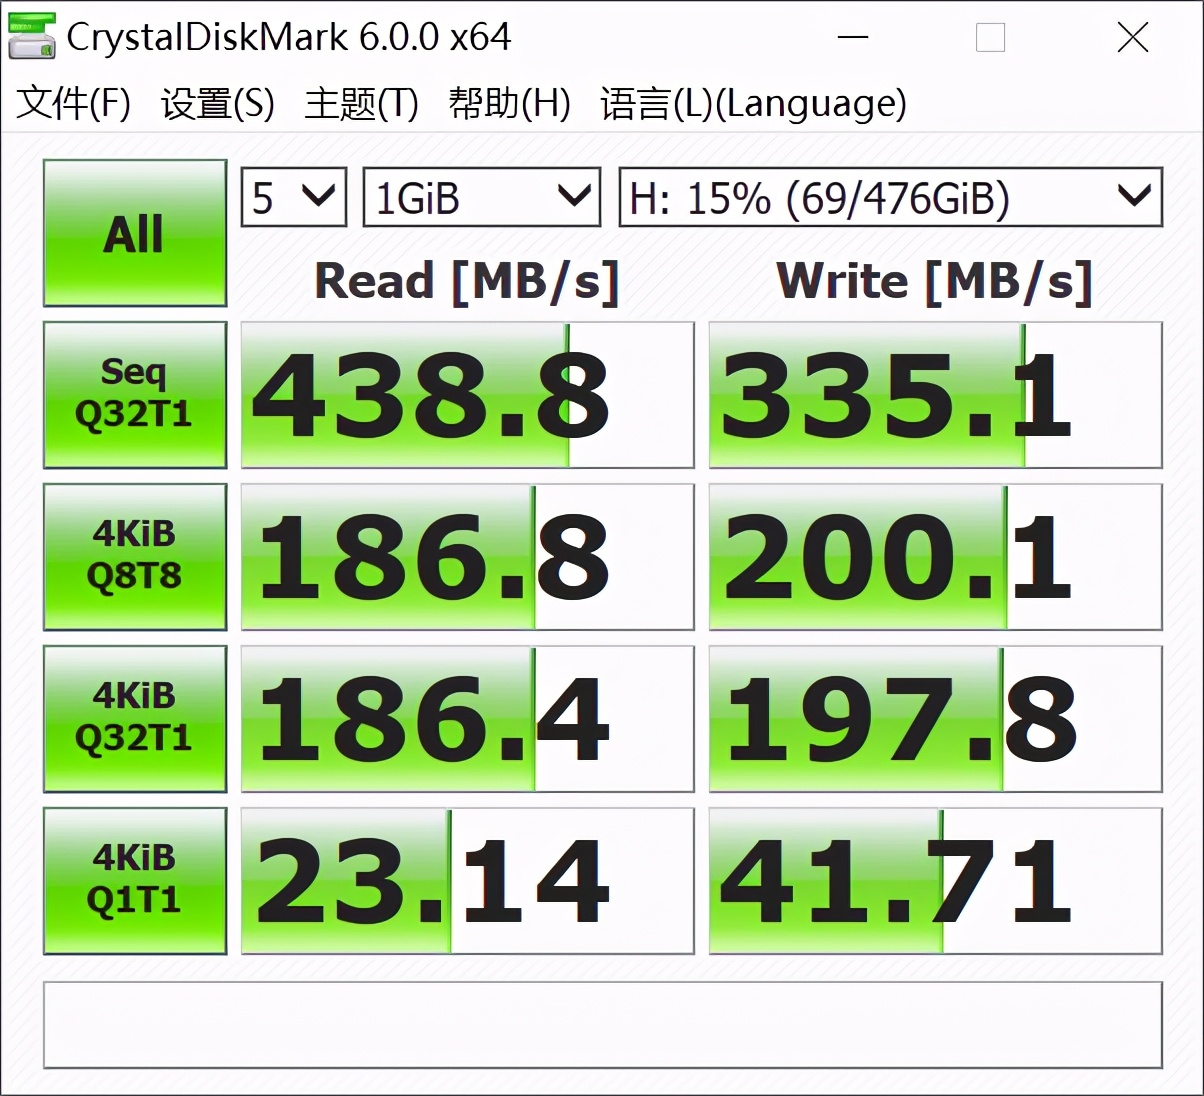Click the Read [MB/s] column header

click(x=467, y=282)
